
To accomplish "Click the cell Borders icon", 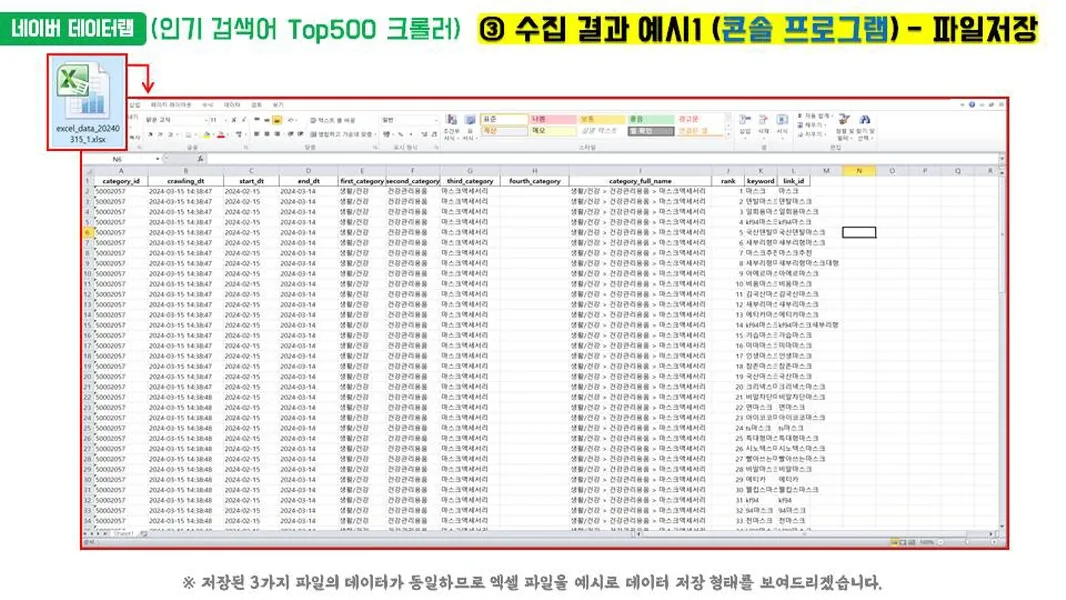I will pyautogui.click(x=188, y=135).
